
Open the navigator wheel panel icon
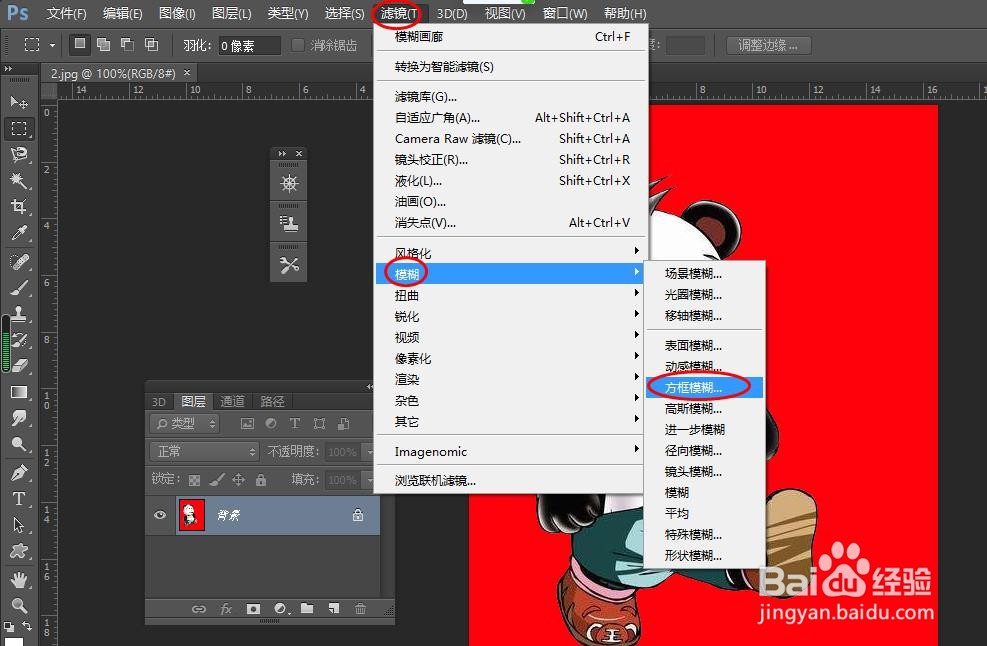(x=289, y=184)
